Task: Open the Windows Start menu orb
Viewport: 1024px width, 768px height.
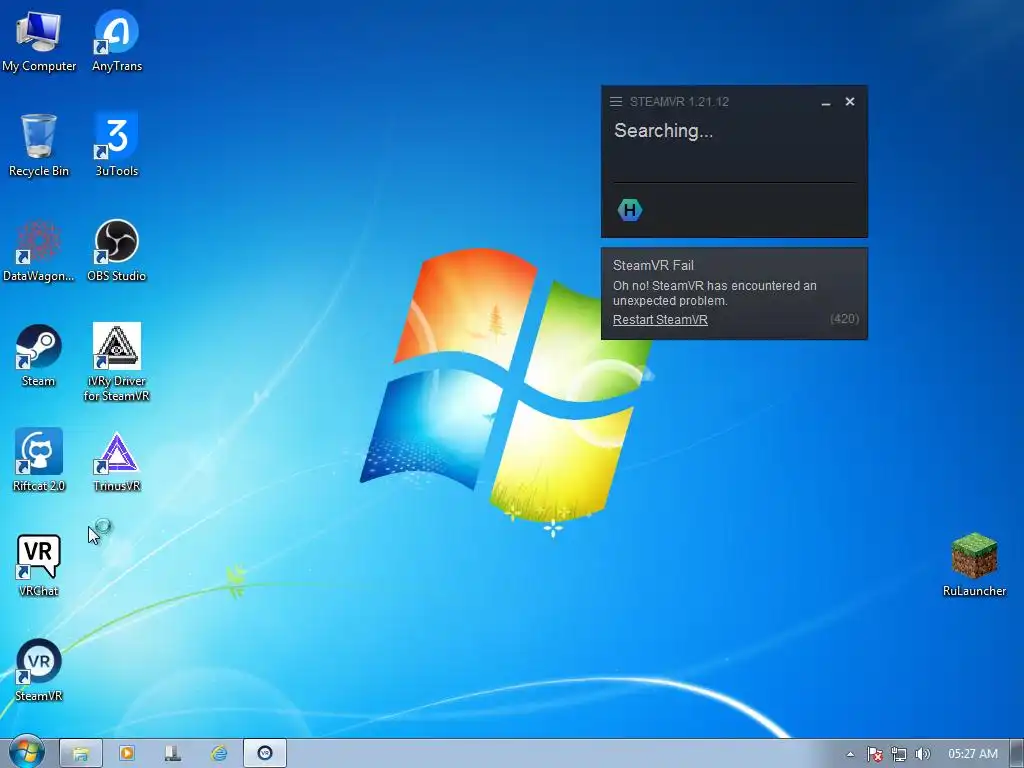Action: click(x=26, y=752)
